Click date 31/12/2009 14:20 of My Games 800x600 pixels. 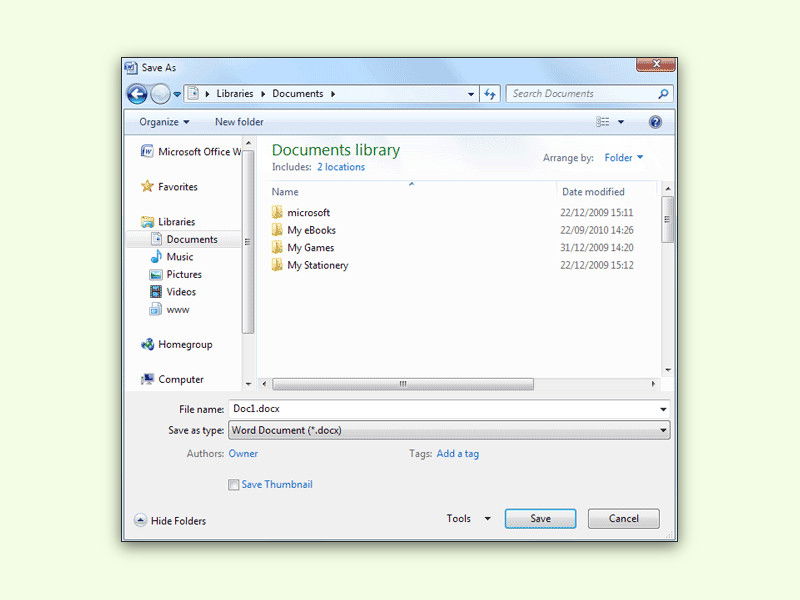click(596, 247)
